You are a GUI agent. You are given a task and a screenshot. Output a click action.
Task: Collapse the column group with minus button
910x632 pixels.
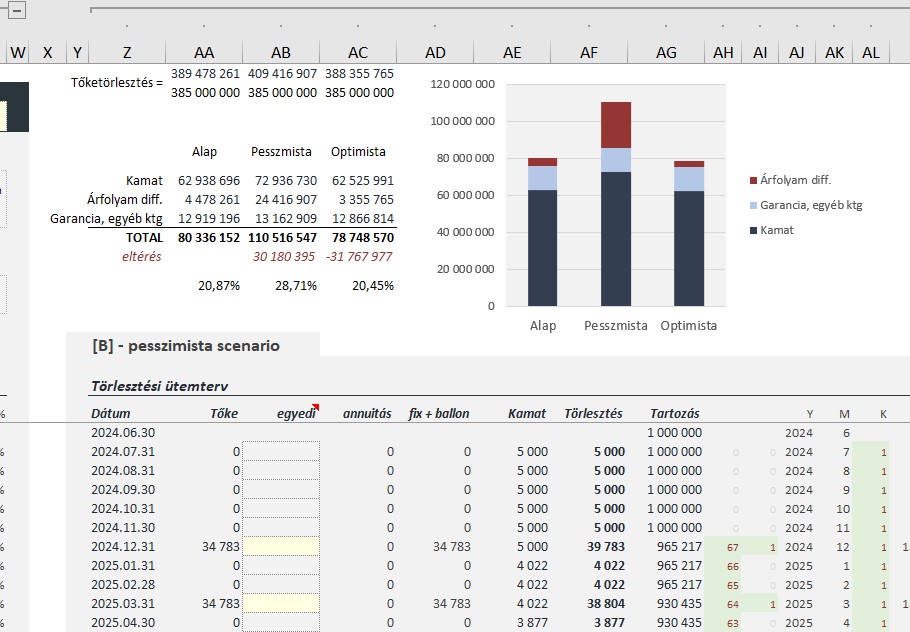17,10
